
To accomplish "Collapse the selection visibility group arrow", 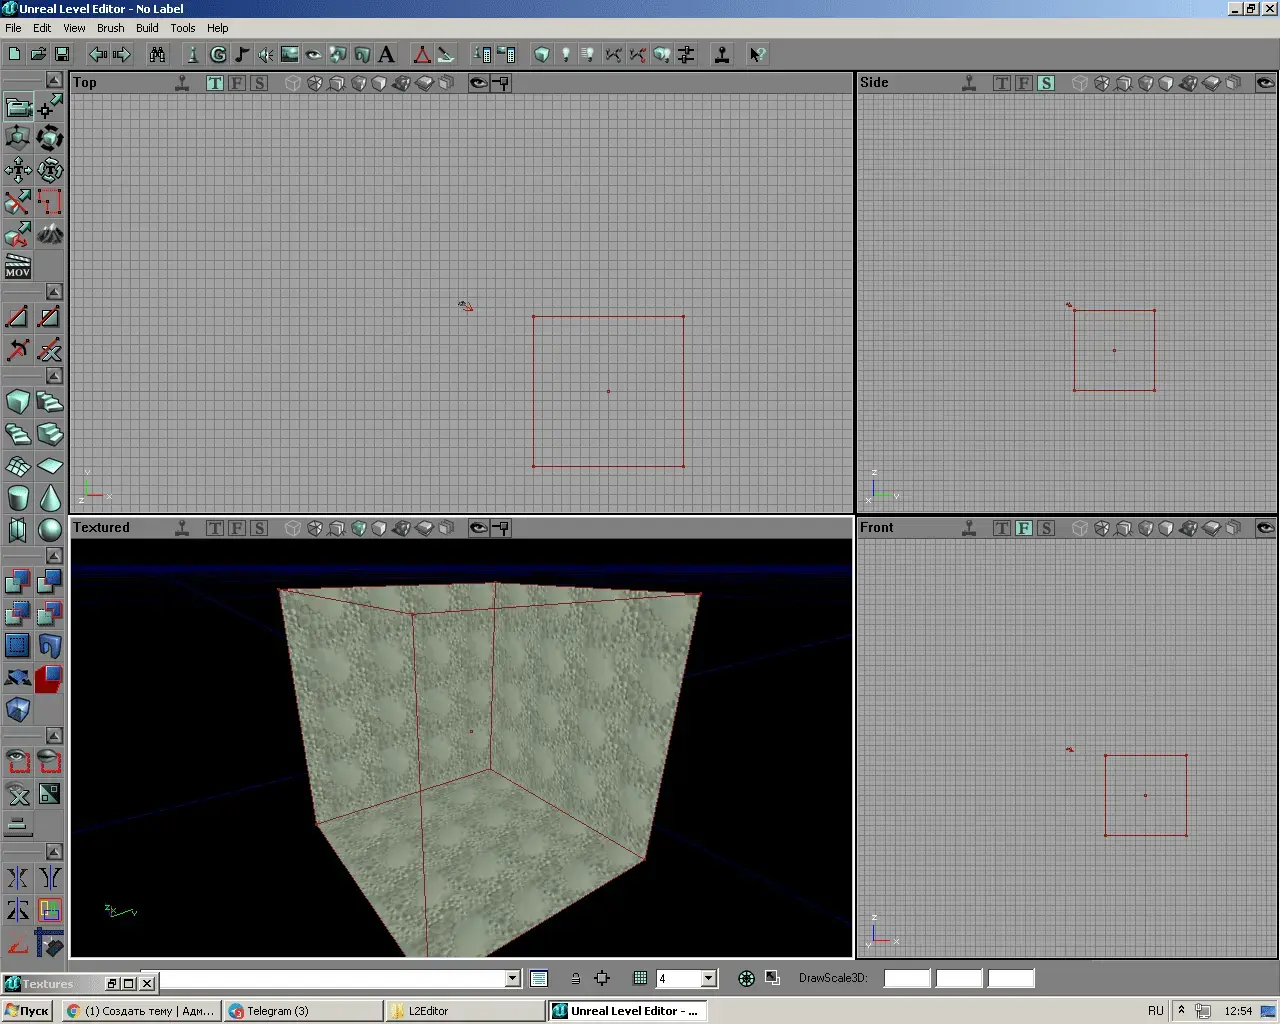I will [x=54, y=736].
